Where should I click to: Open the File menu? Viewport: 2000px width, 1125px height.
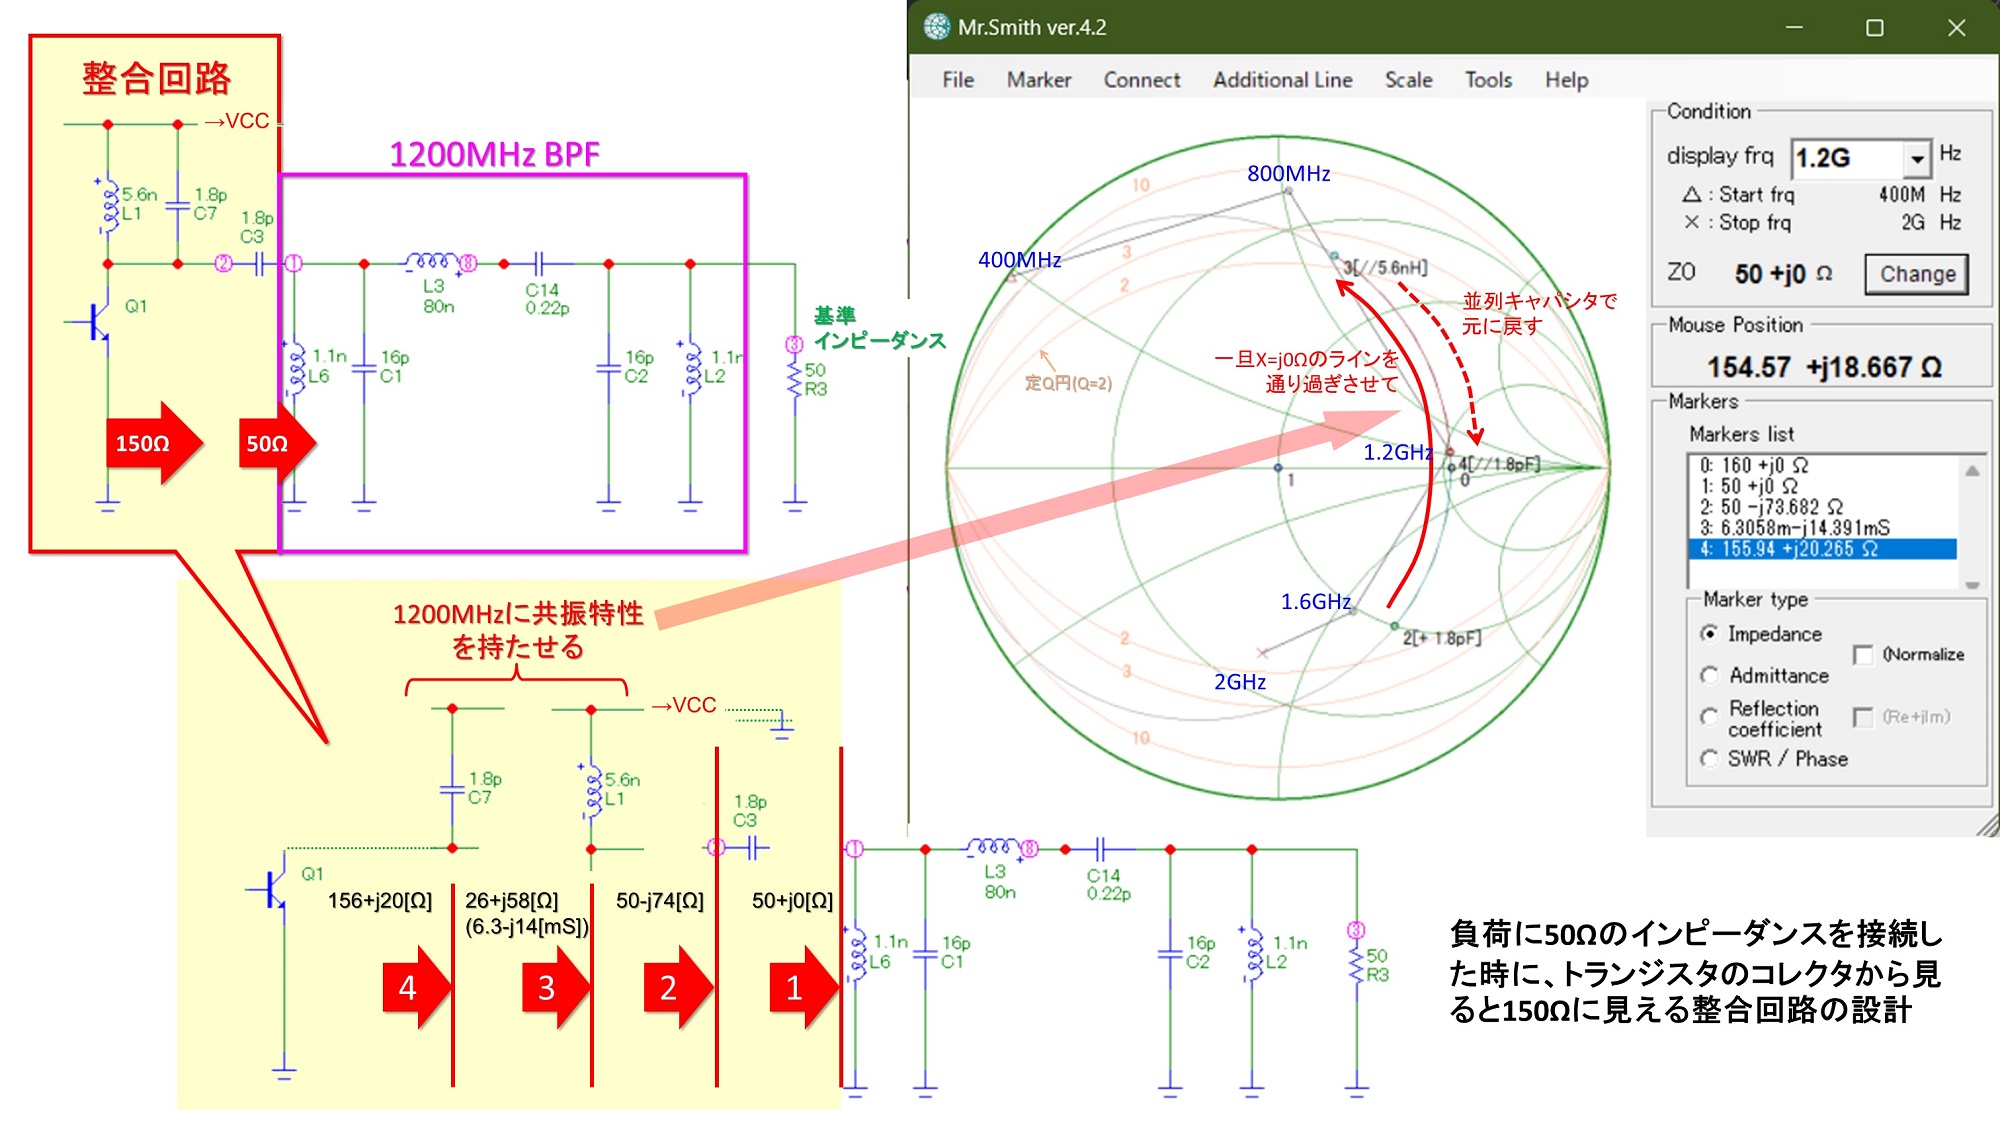(x=957, y=80)
